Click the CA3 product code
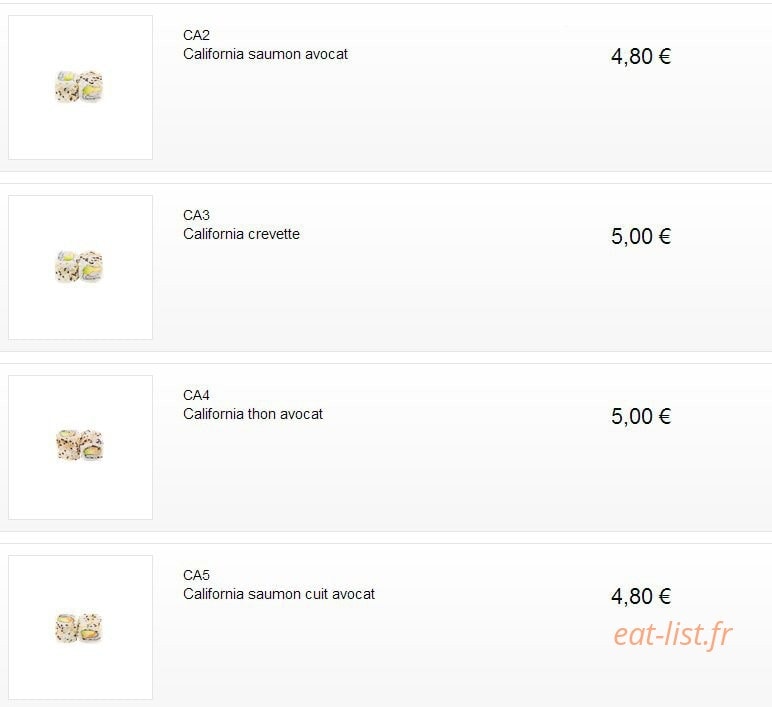772x707 pixels. pos(196,215)
